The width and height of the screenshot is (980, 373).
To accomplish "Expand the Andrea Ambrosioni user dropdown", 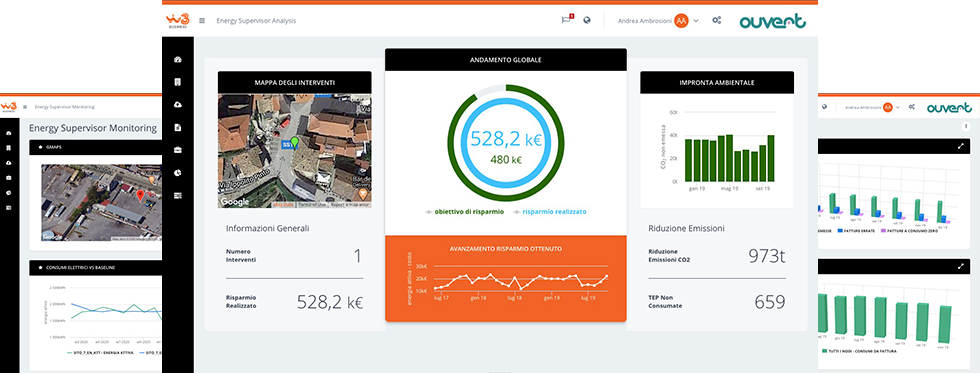I will (696, 21).
